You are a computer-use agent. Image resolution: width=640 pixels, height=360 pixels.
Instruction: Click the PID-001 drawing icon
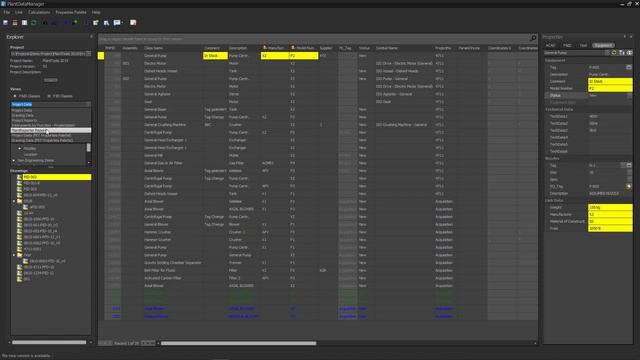19,177
